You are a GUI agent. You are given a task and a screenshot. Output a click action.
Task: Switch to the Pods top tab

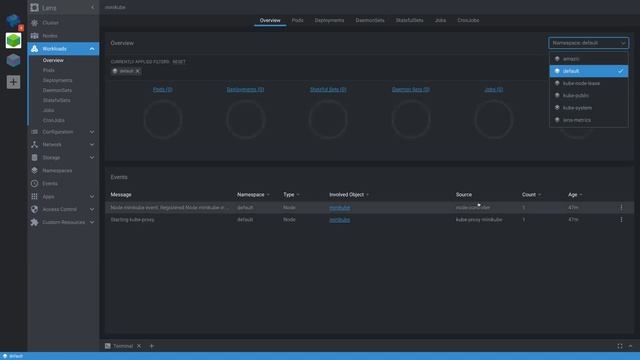click(x=298, y=20)
